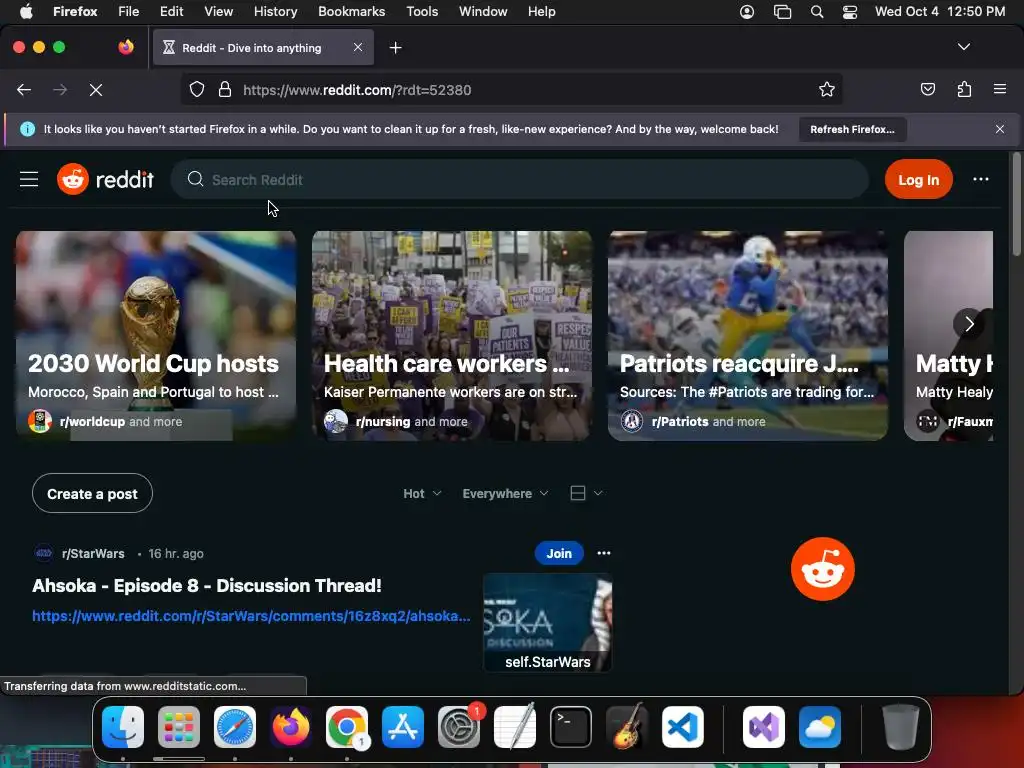Click the Log In button

coord(918,179)
